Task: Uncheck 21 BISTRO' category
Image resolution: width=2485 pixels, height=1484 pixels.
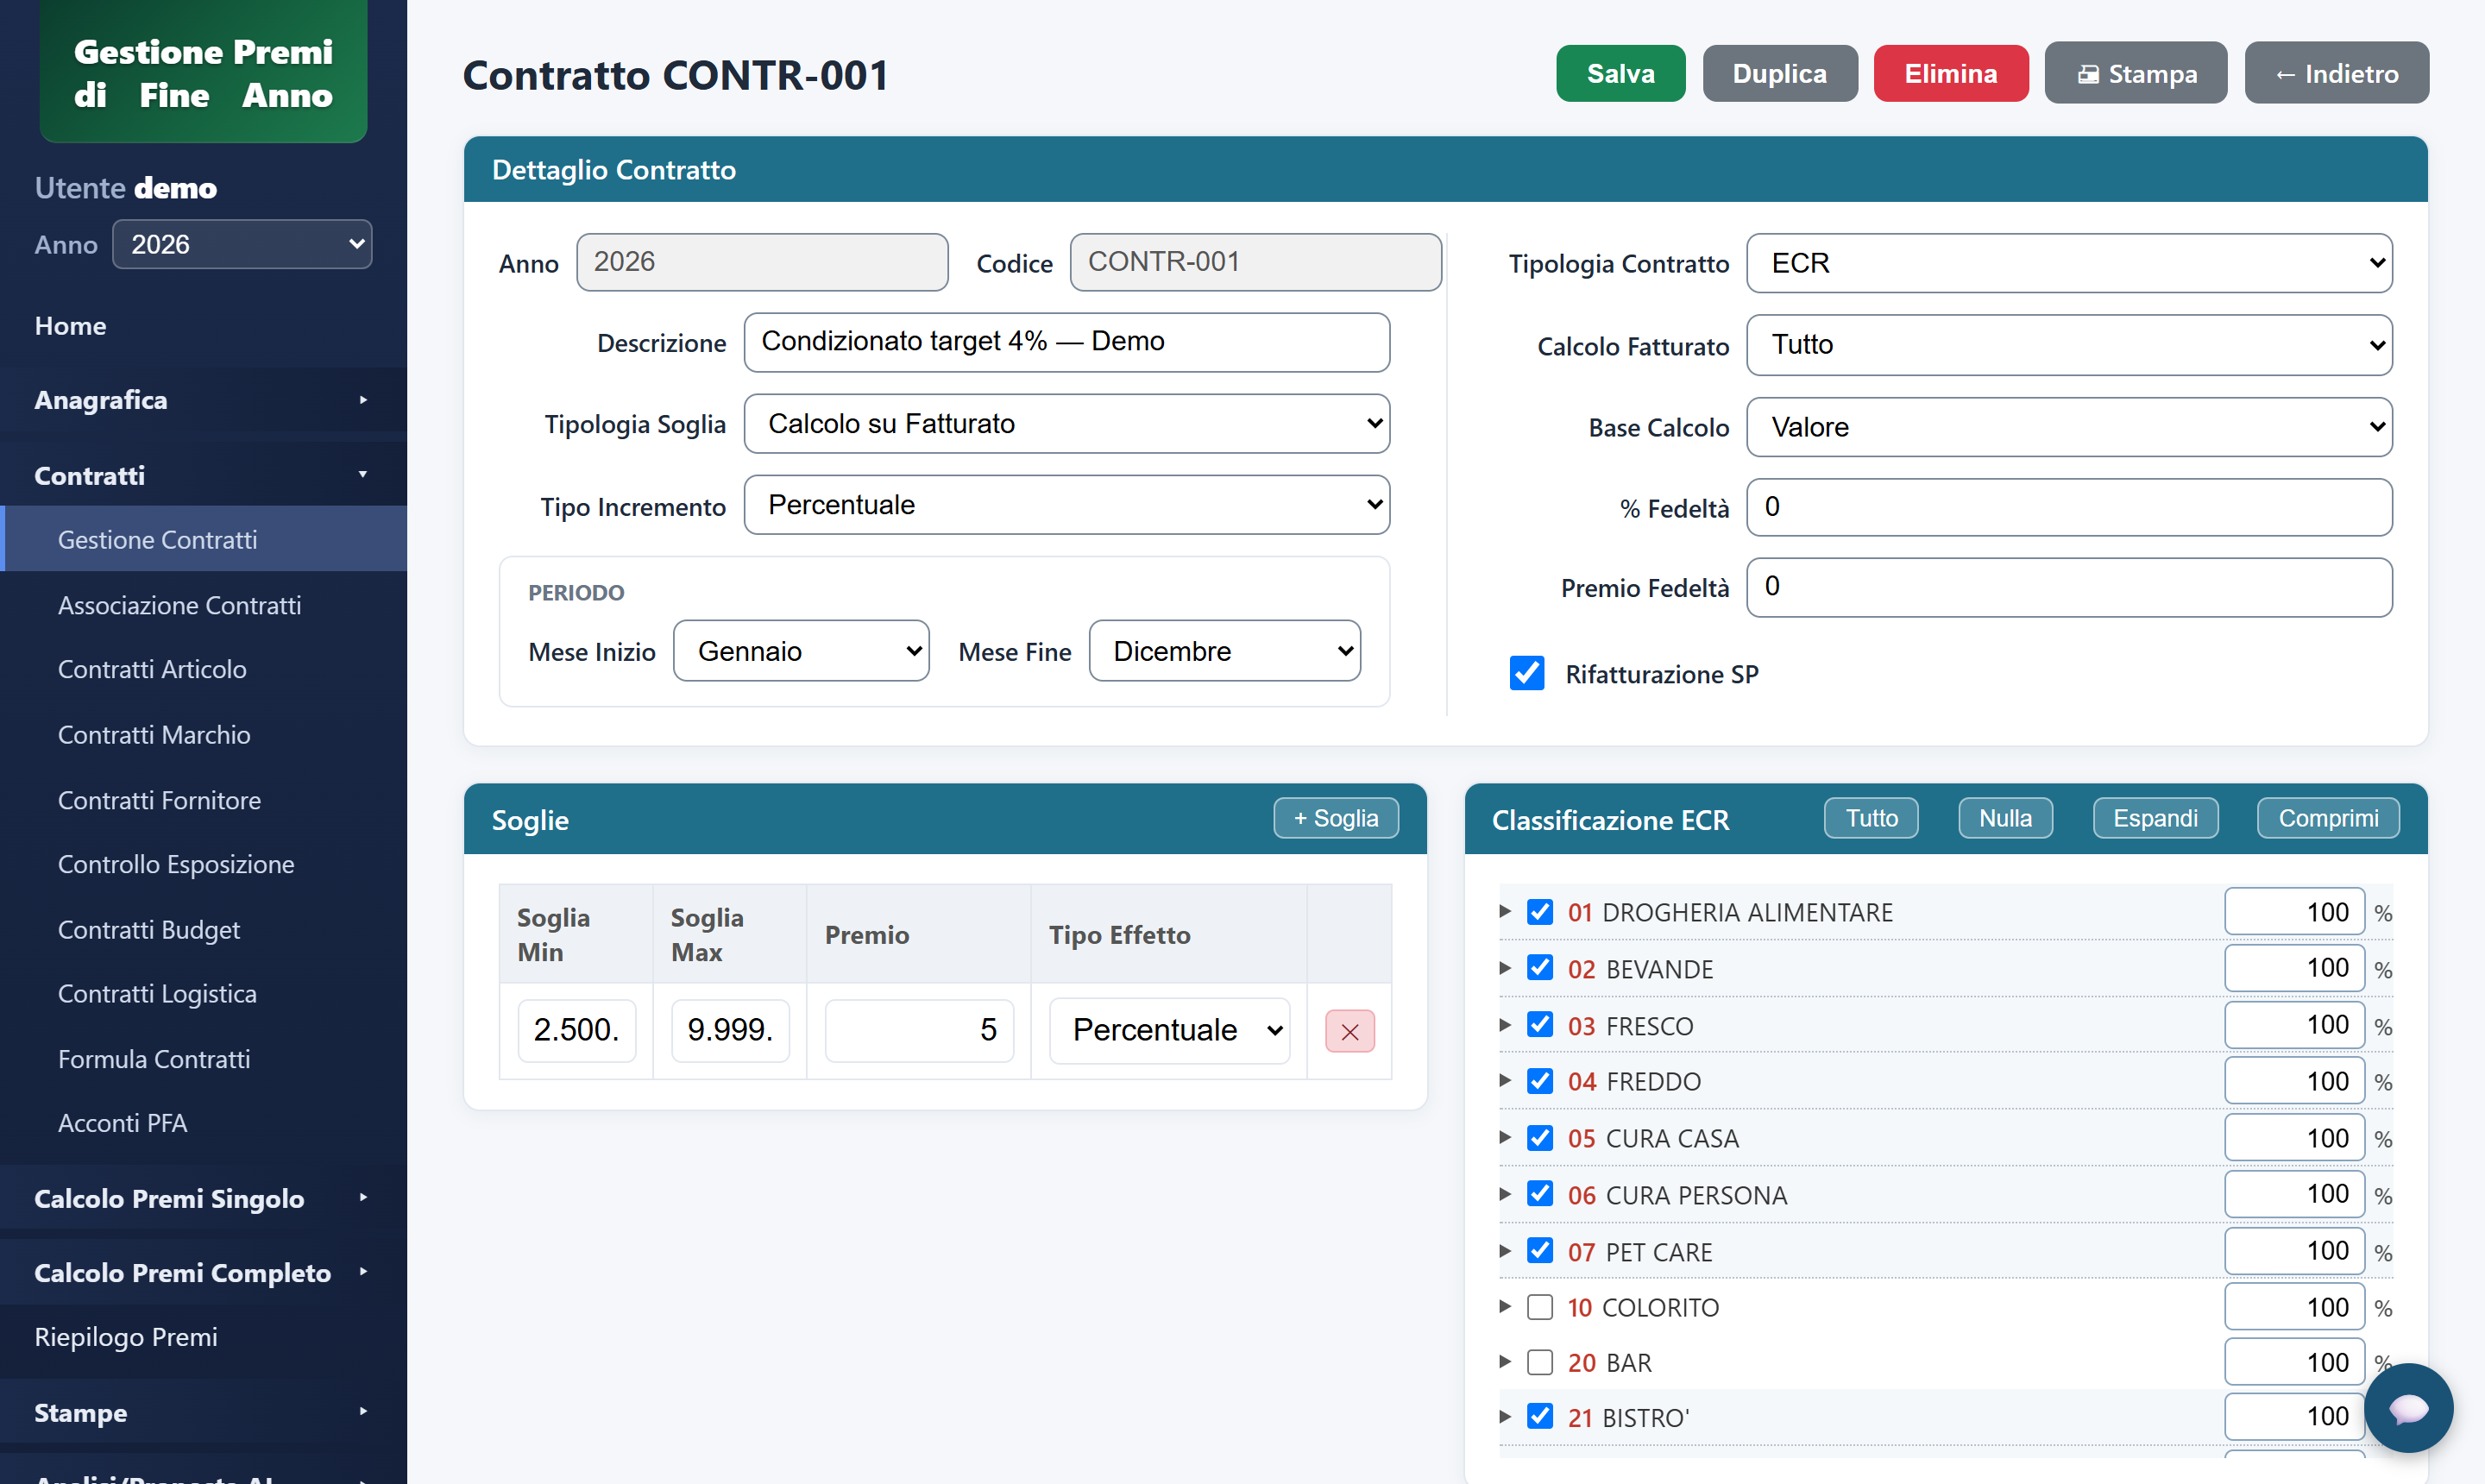Action: click(x=1540, y=1417)
